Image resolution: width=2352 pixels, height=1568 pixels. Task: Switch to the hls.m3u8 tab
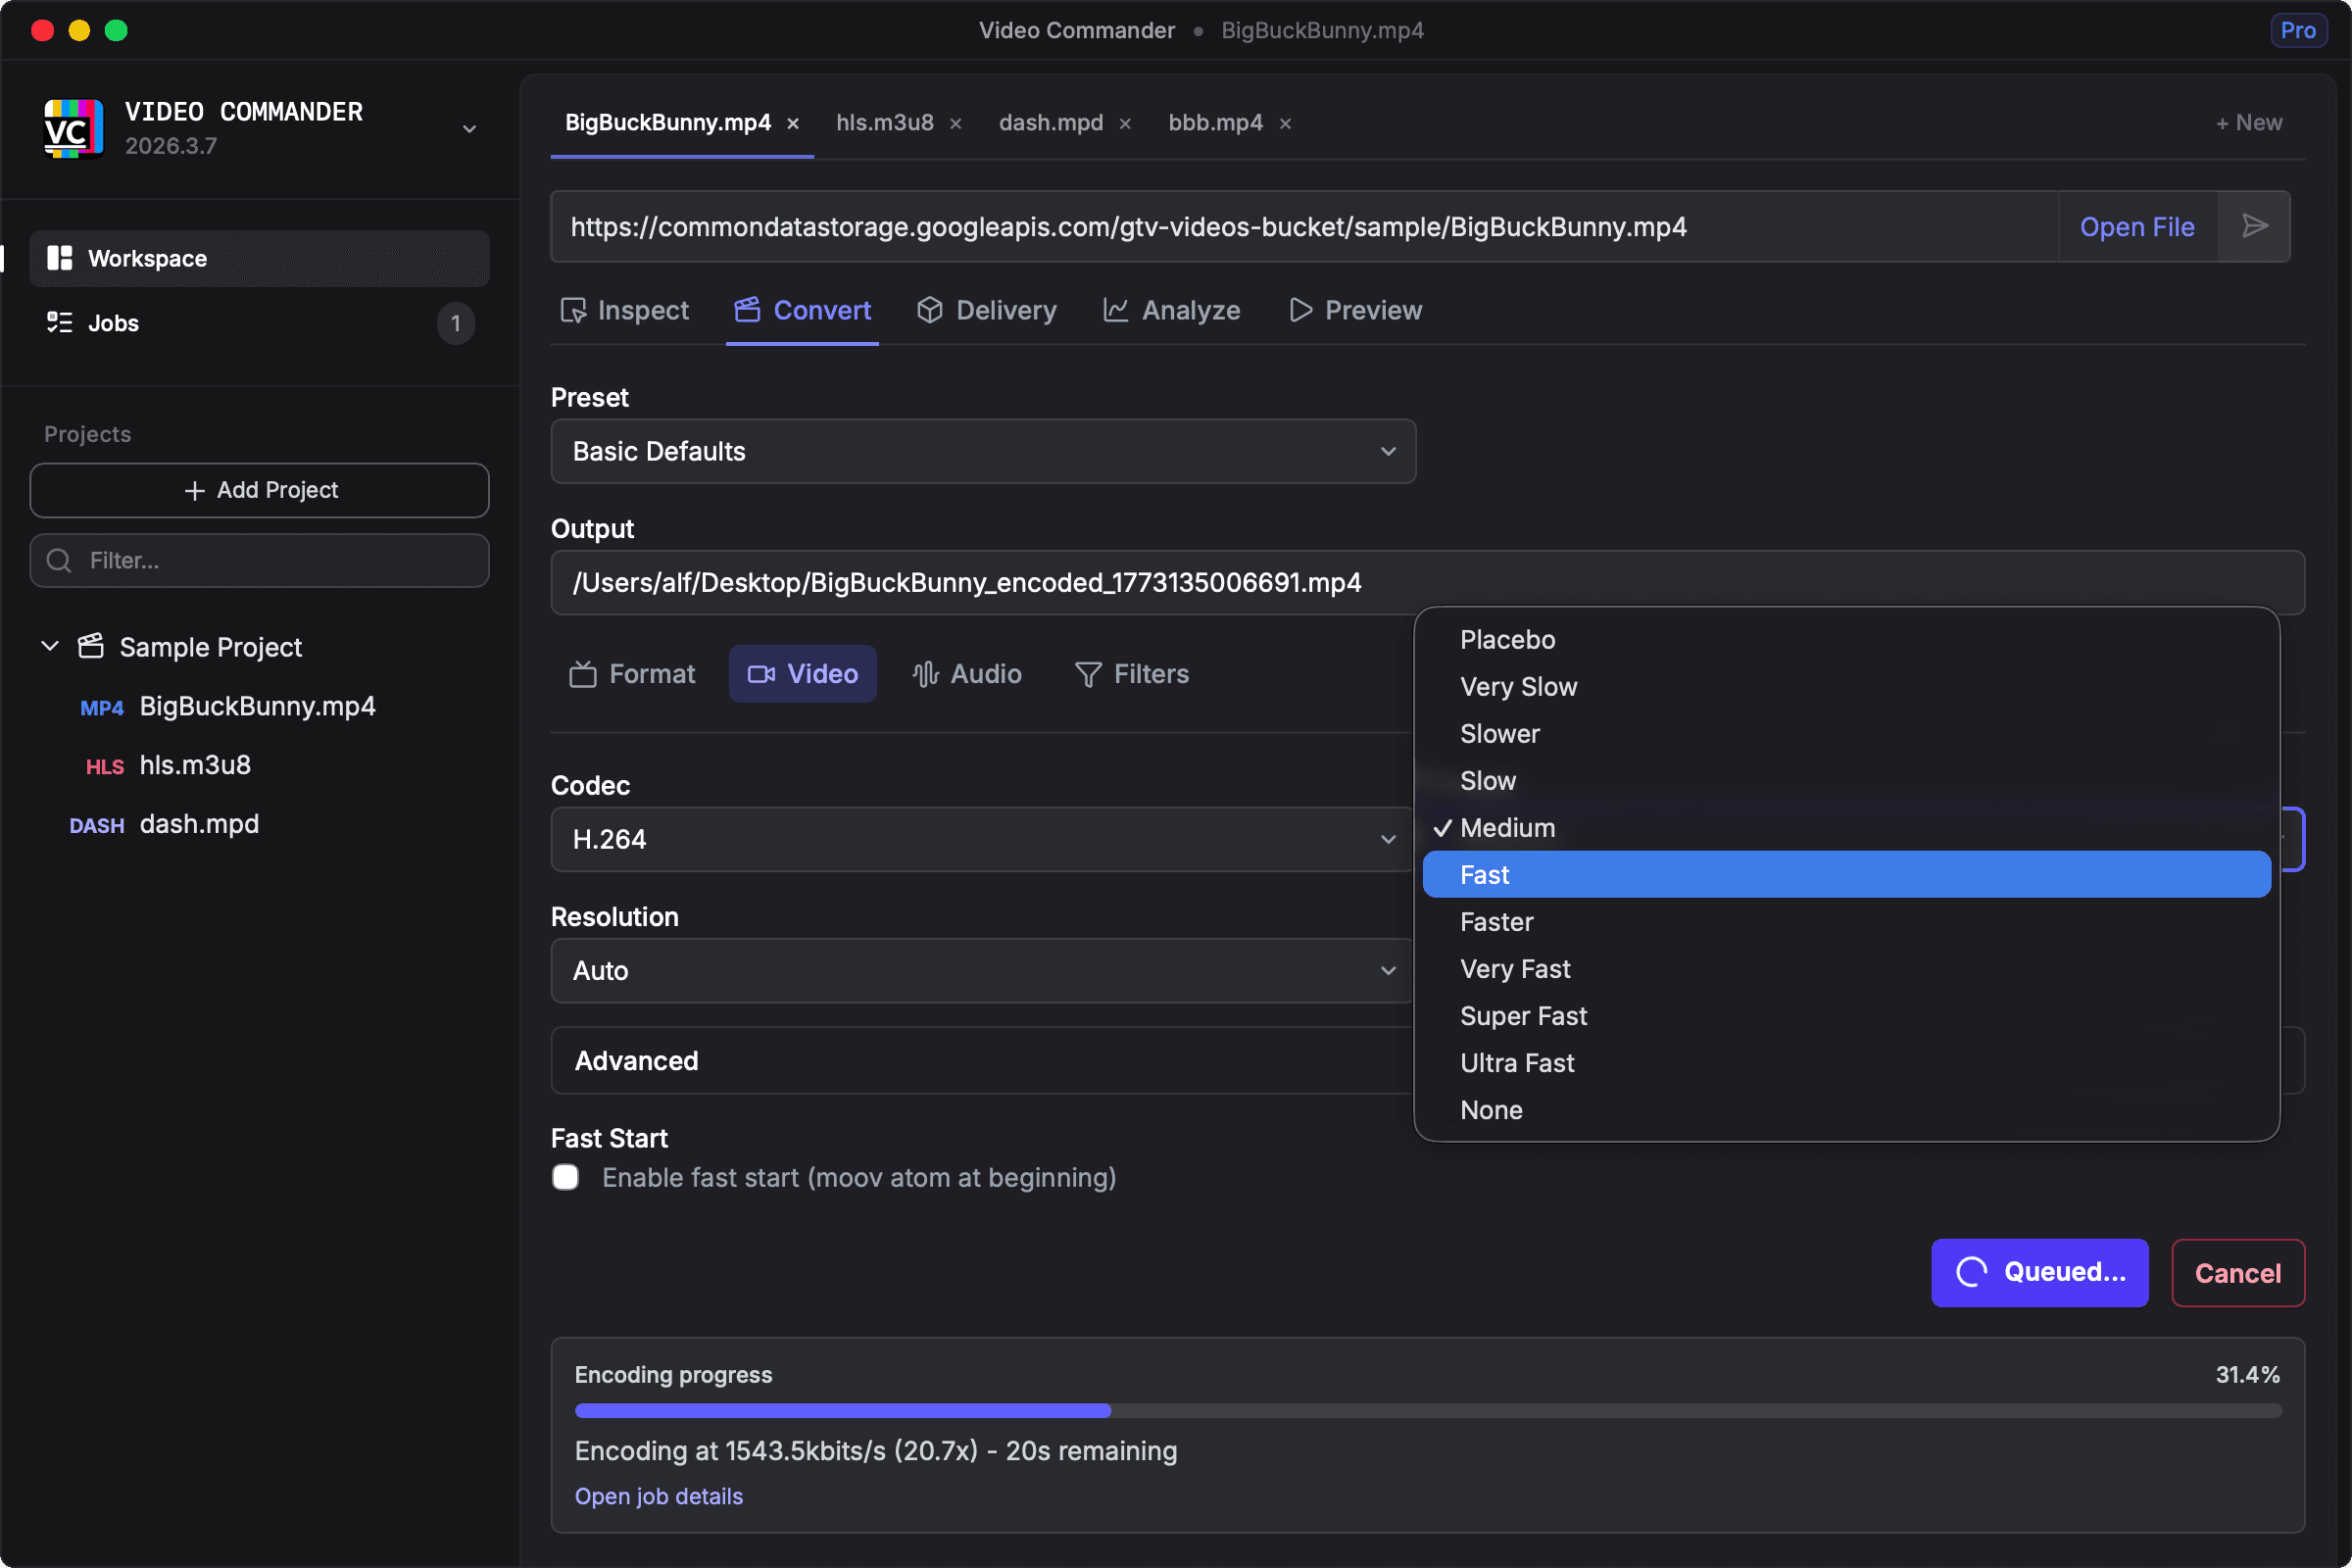pos(884,122)
